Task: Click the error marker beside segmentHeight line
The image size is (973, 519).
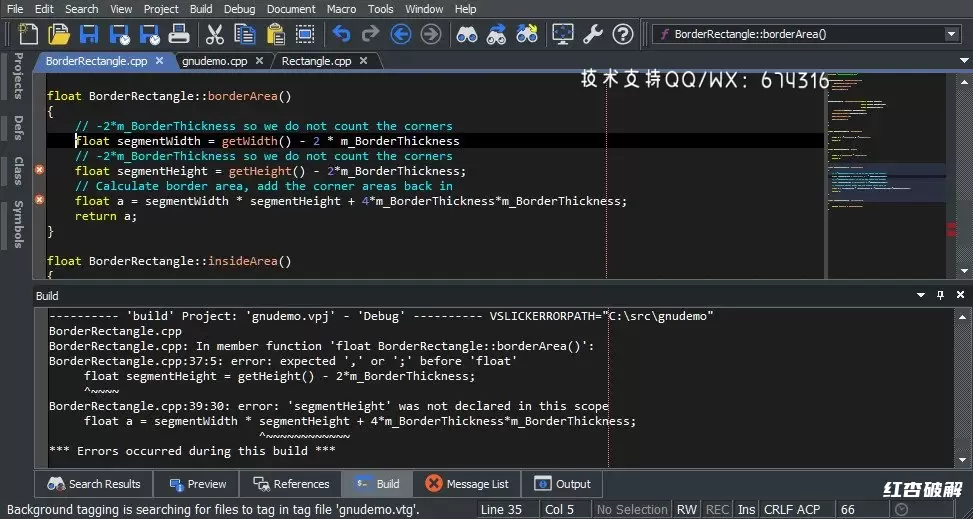Action: tap(39, 169)
